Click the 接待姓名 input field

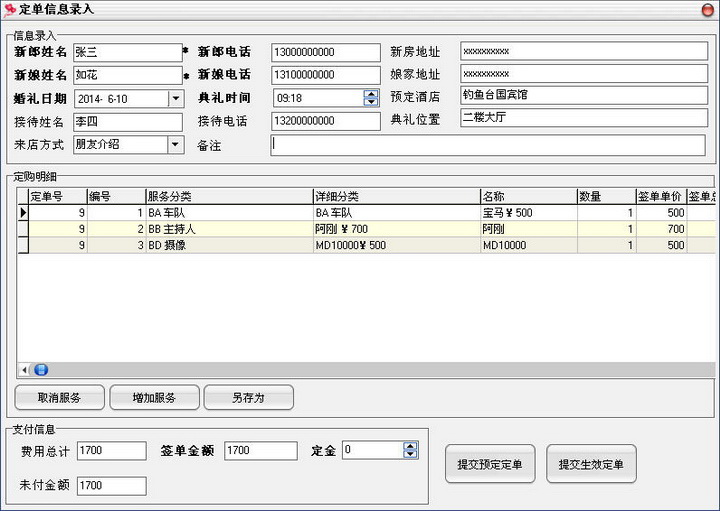click(x=128, y=122)
